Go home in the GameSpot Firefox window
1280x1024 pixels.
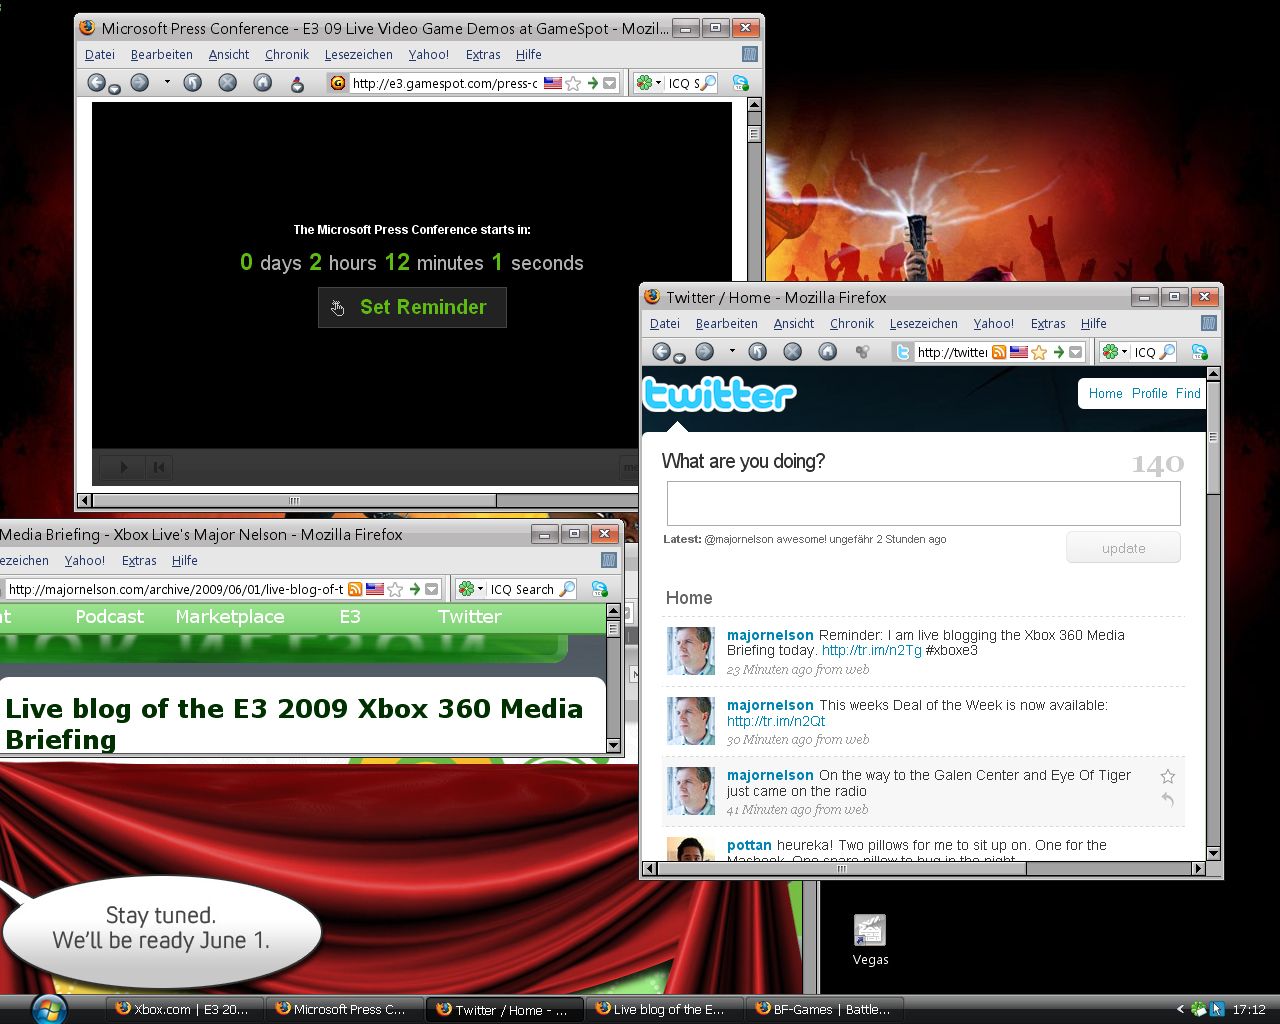pos(263,83)
